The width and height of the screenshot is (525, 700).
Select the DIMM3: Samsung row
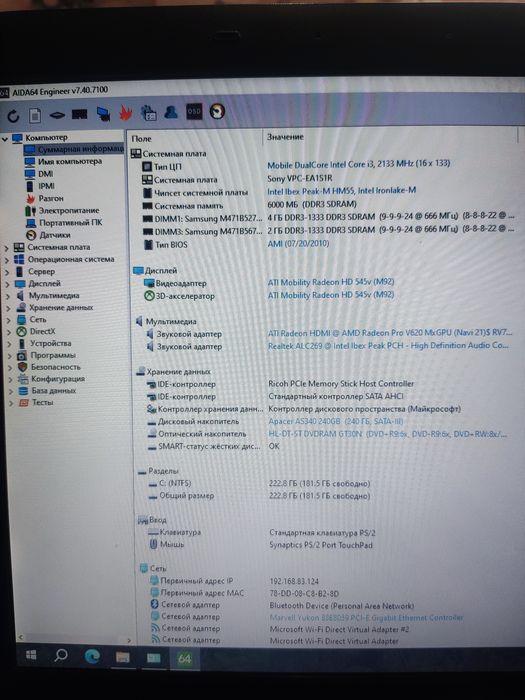(x=328, y=231)
